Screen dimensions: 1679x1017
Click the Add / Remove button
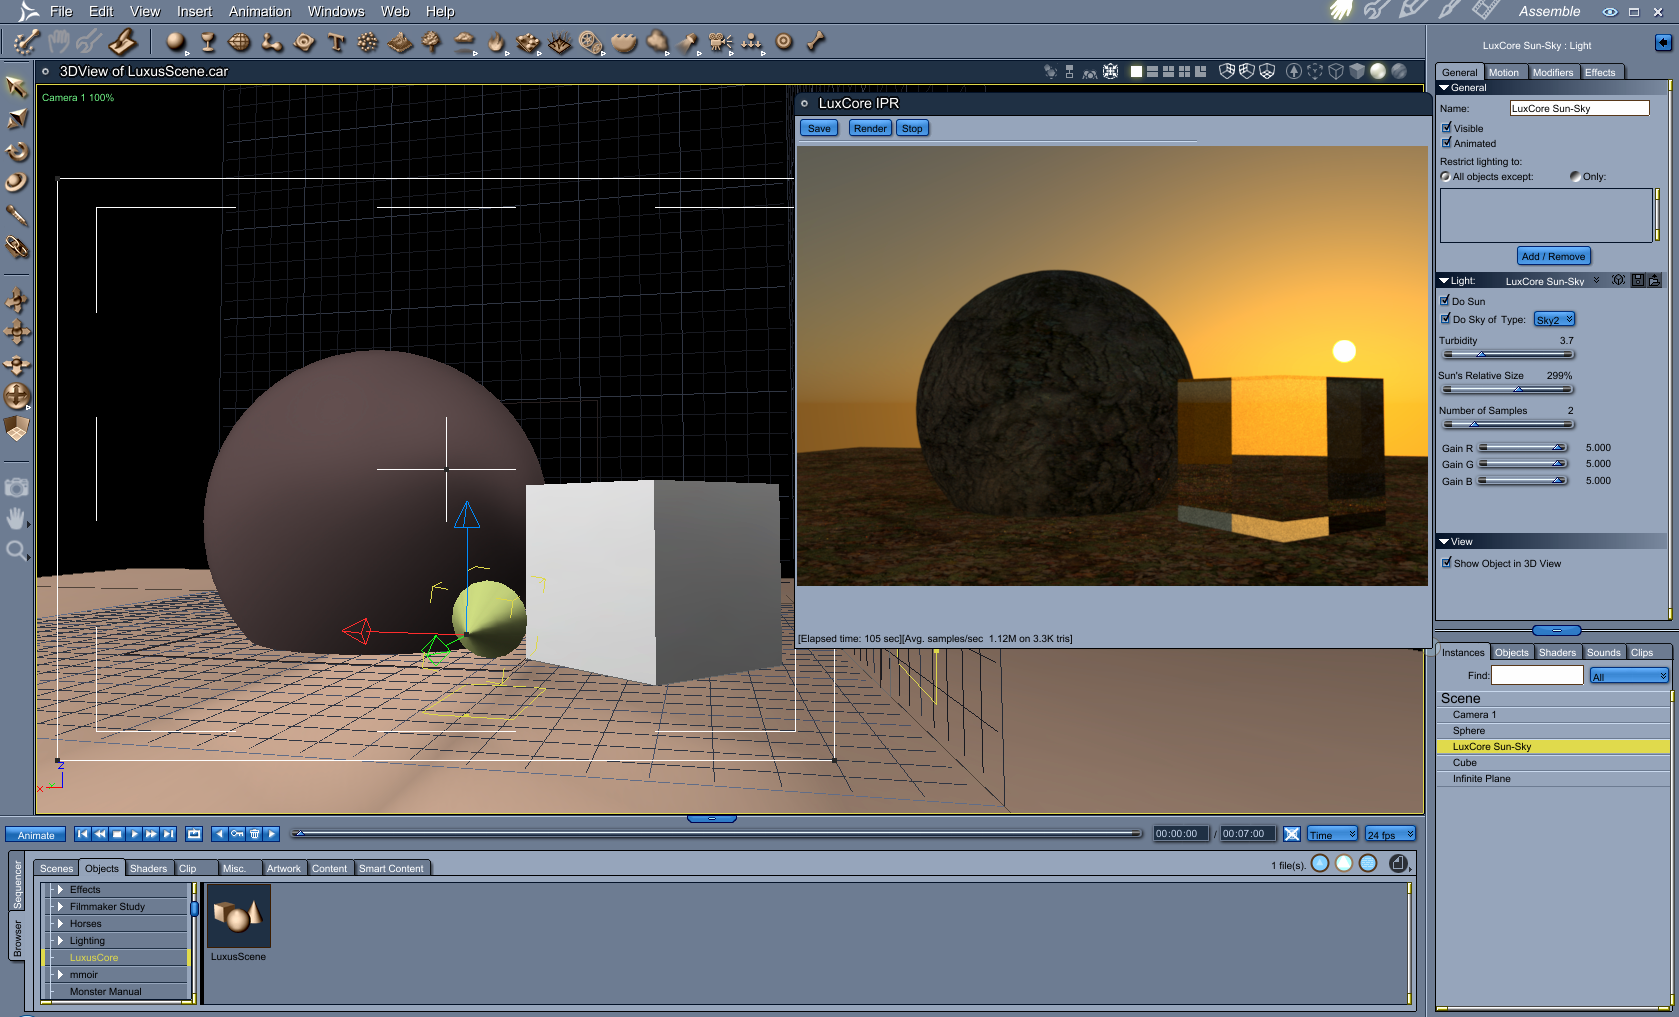click(x=1552, y=257)
